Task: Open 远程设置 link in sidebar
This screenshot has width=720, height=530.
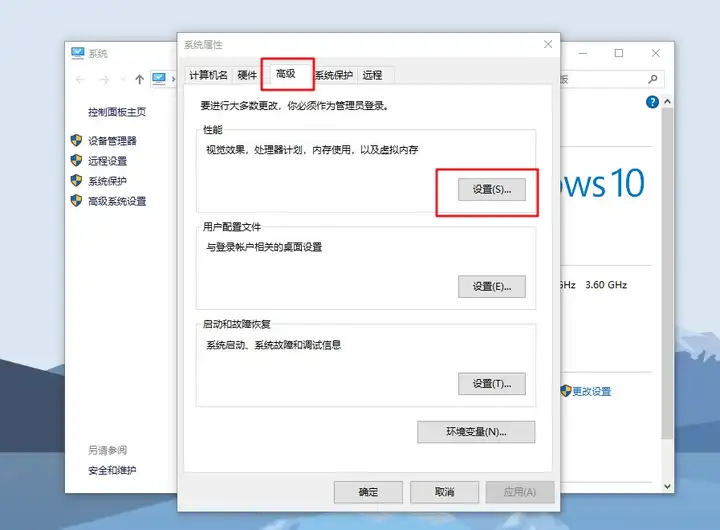Action: pyautogui.click(x=107, y=161)
